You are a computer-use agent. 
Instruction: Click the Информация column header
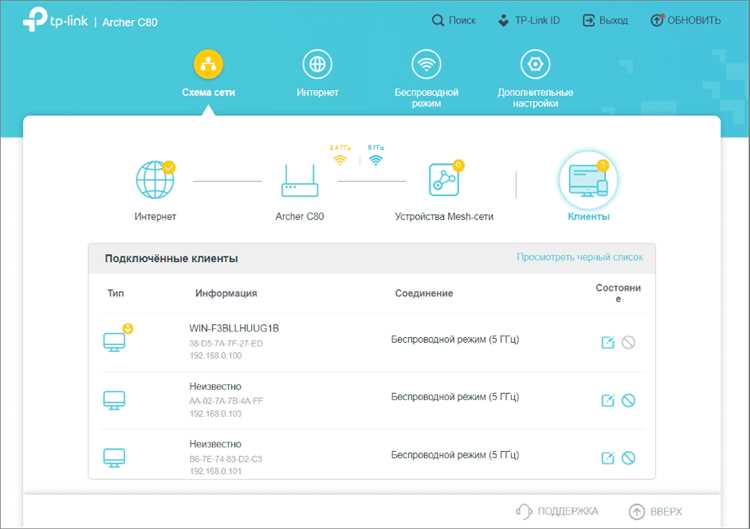click(x=226, y=293)
